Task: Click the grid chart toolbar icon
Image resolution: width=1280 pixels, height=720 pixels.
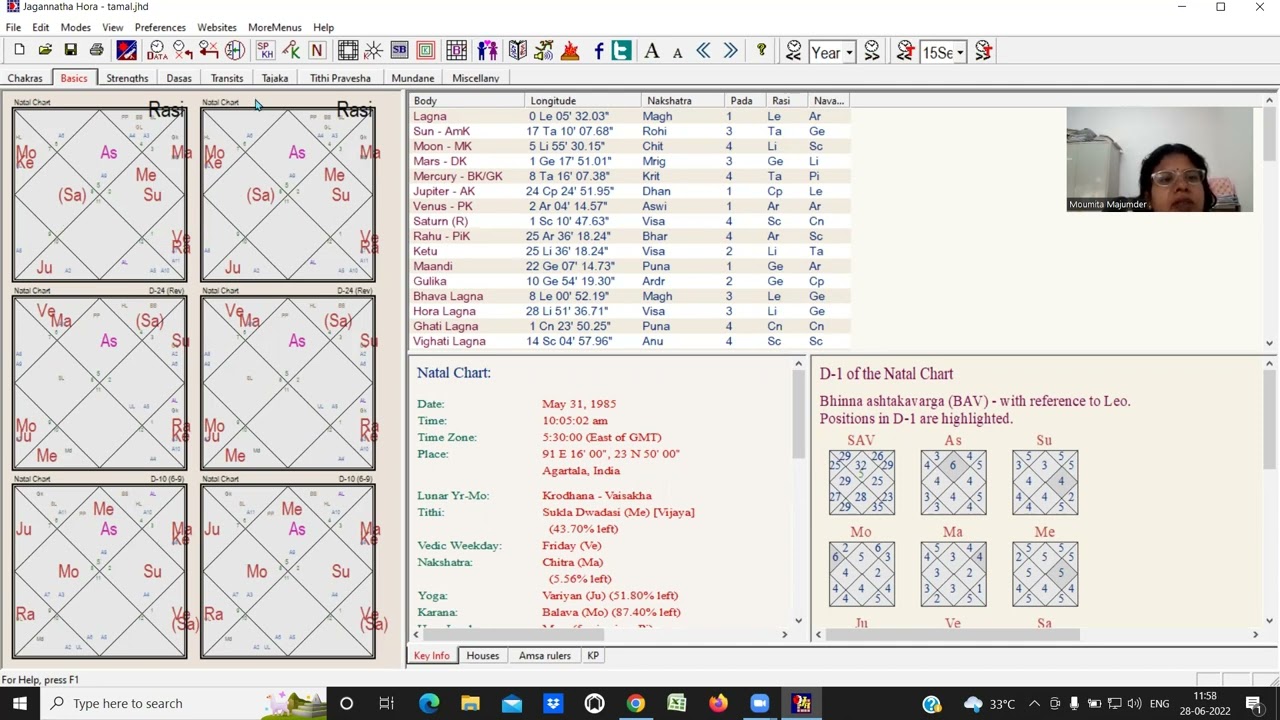Action: click(347, 51)
